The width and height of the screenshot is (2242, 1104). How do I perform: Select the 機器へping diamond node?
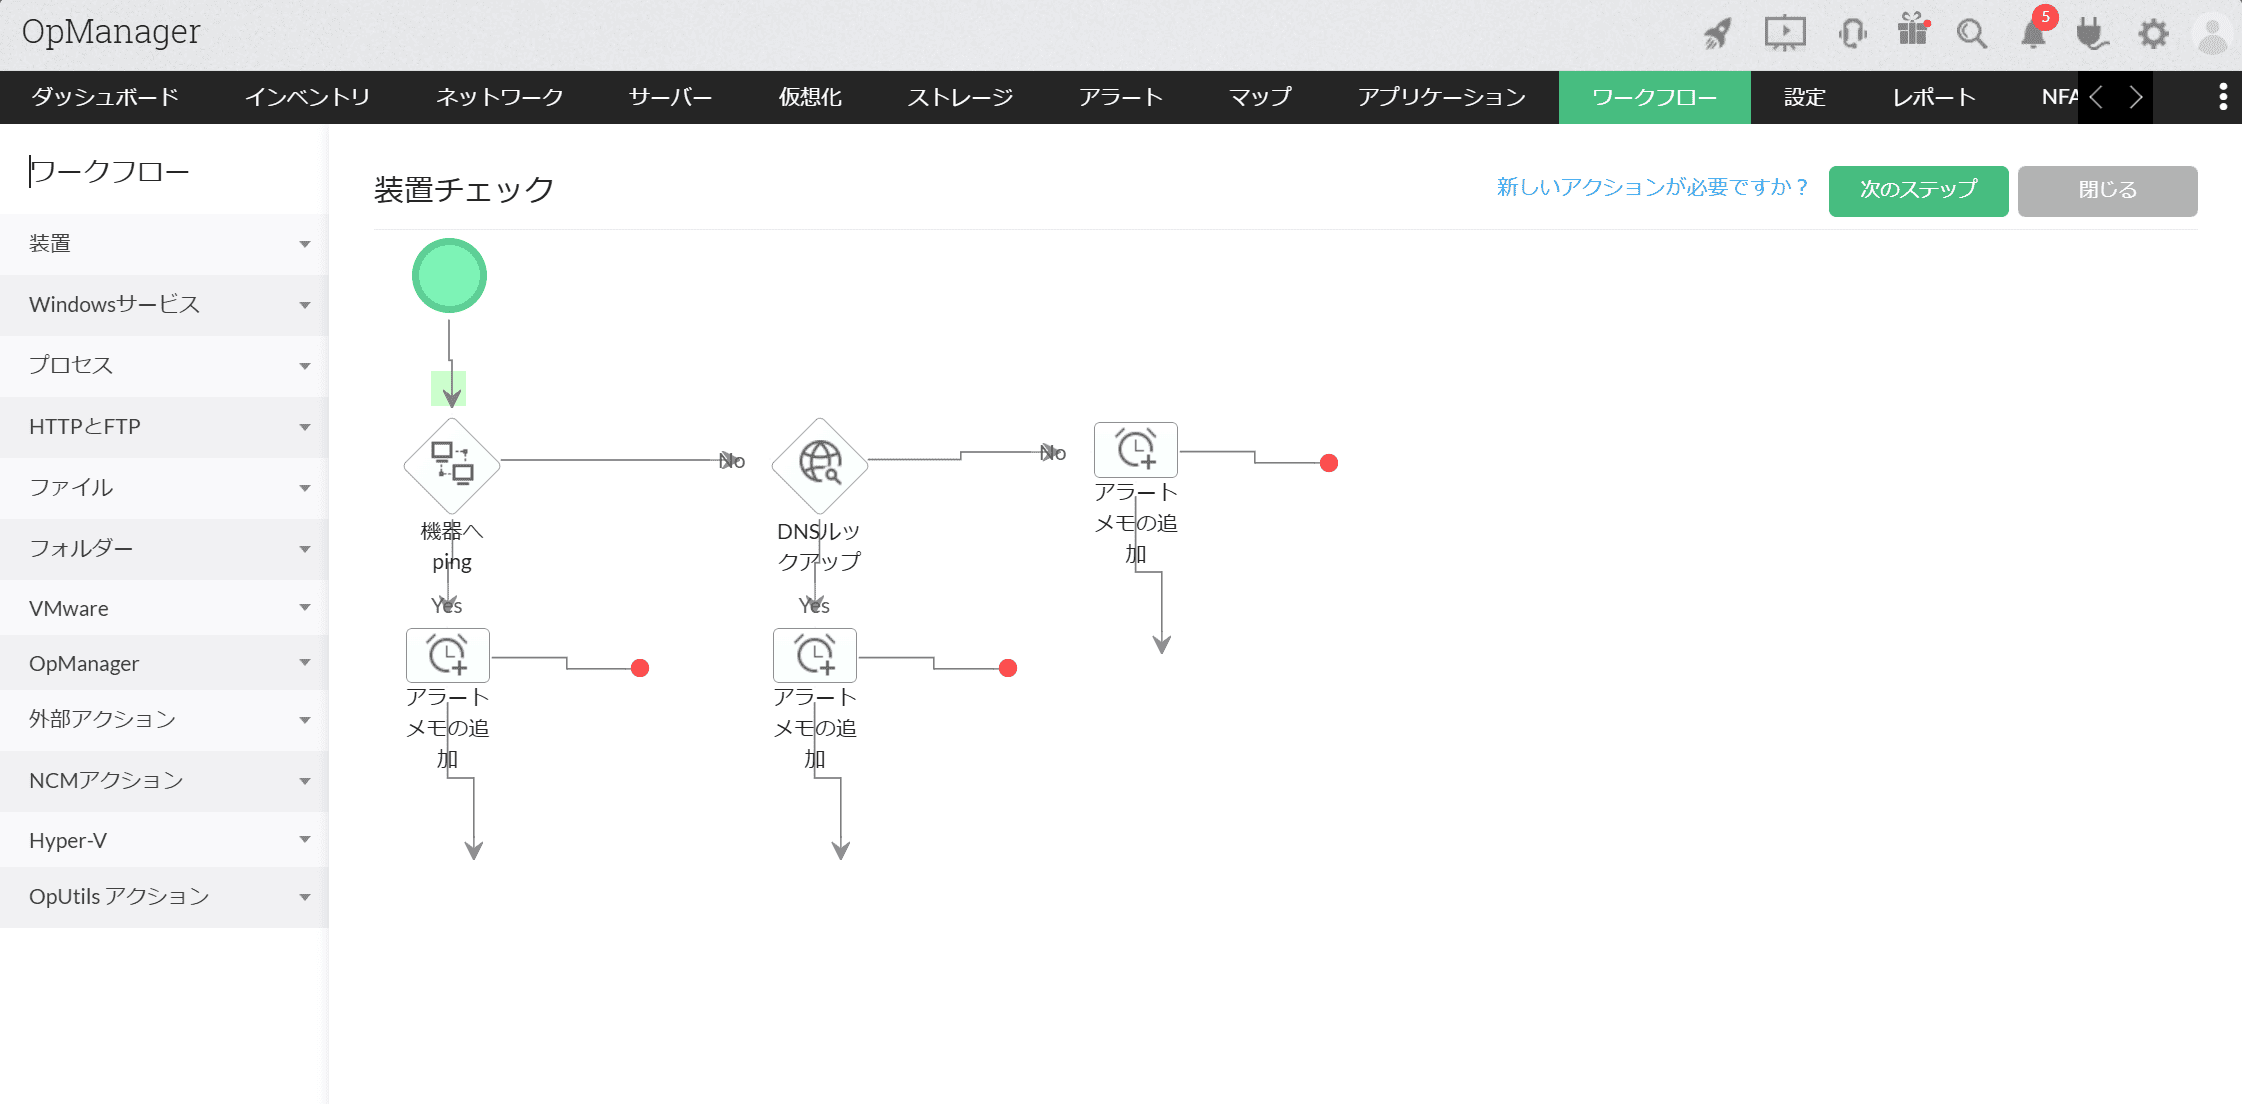pos(452,465)
